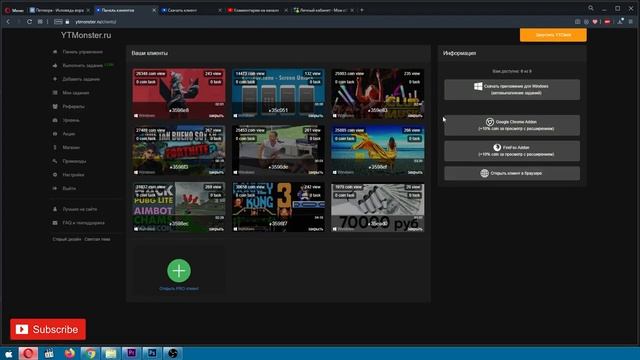The height and width of the screenshot is (360, 640).
Task: Click the red Subscribe button
Action: point(48,329)
